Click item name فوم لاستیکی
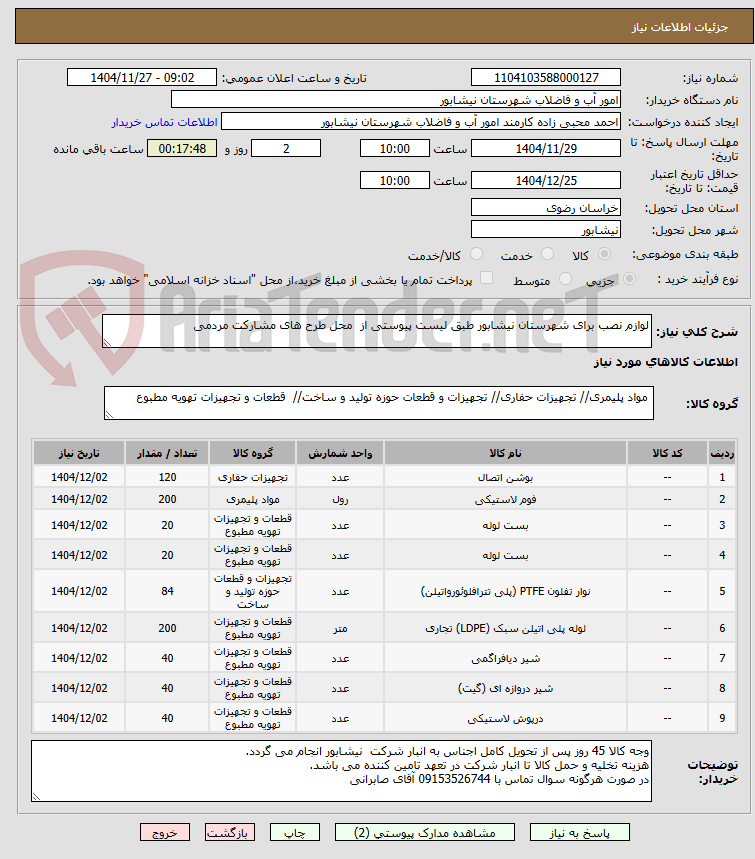The height and width of the screenshot is (859, 755). click(505, 499)
